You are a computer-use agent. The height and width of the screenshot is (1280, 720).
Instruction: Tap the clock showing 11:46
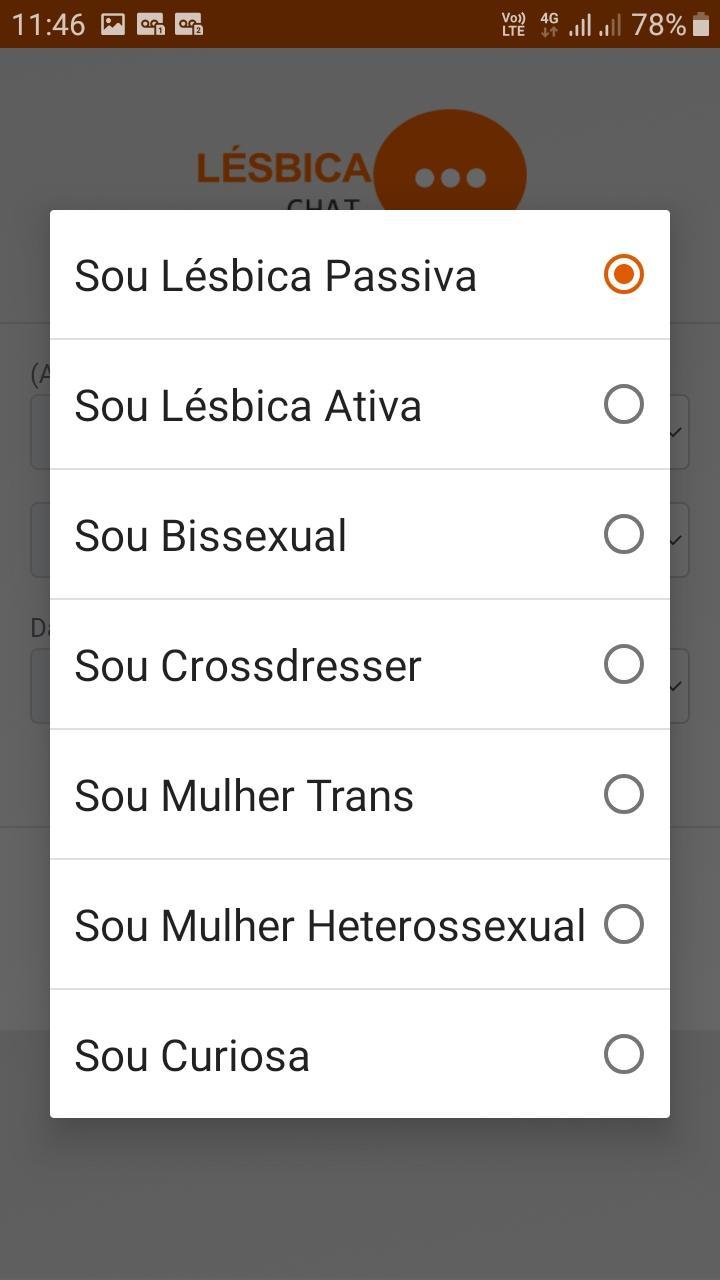point(48,24)
